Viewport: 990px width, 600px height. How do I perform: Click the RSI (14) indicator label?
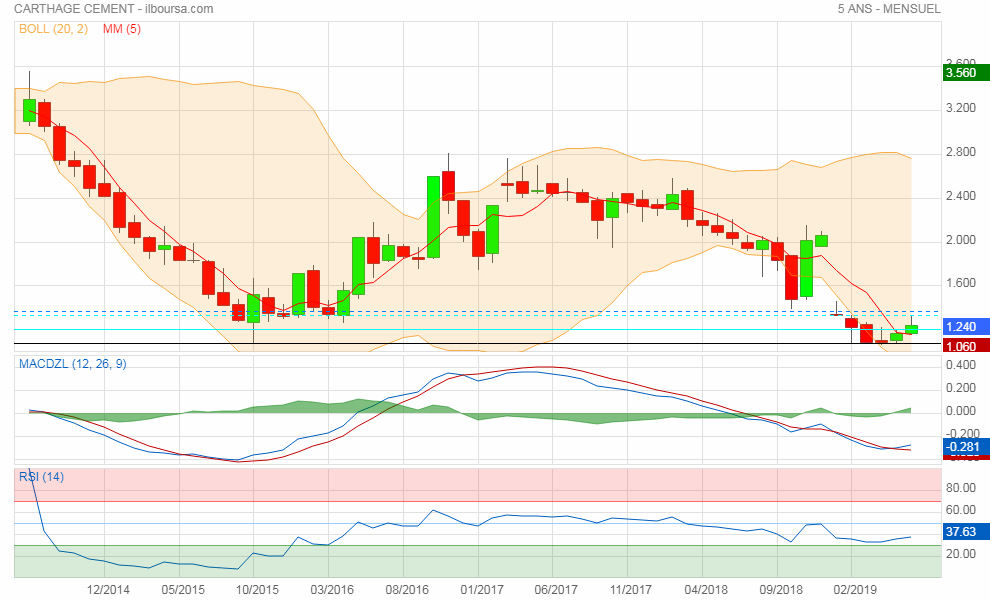(42, 477)
